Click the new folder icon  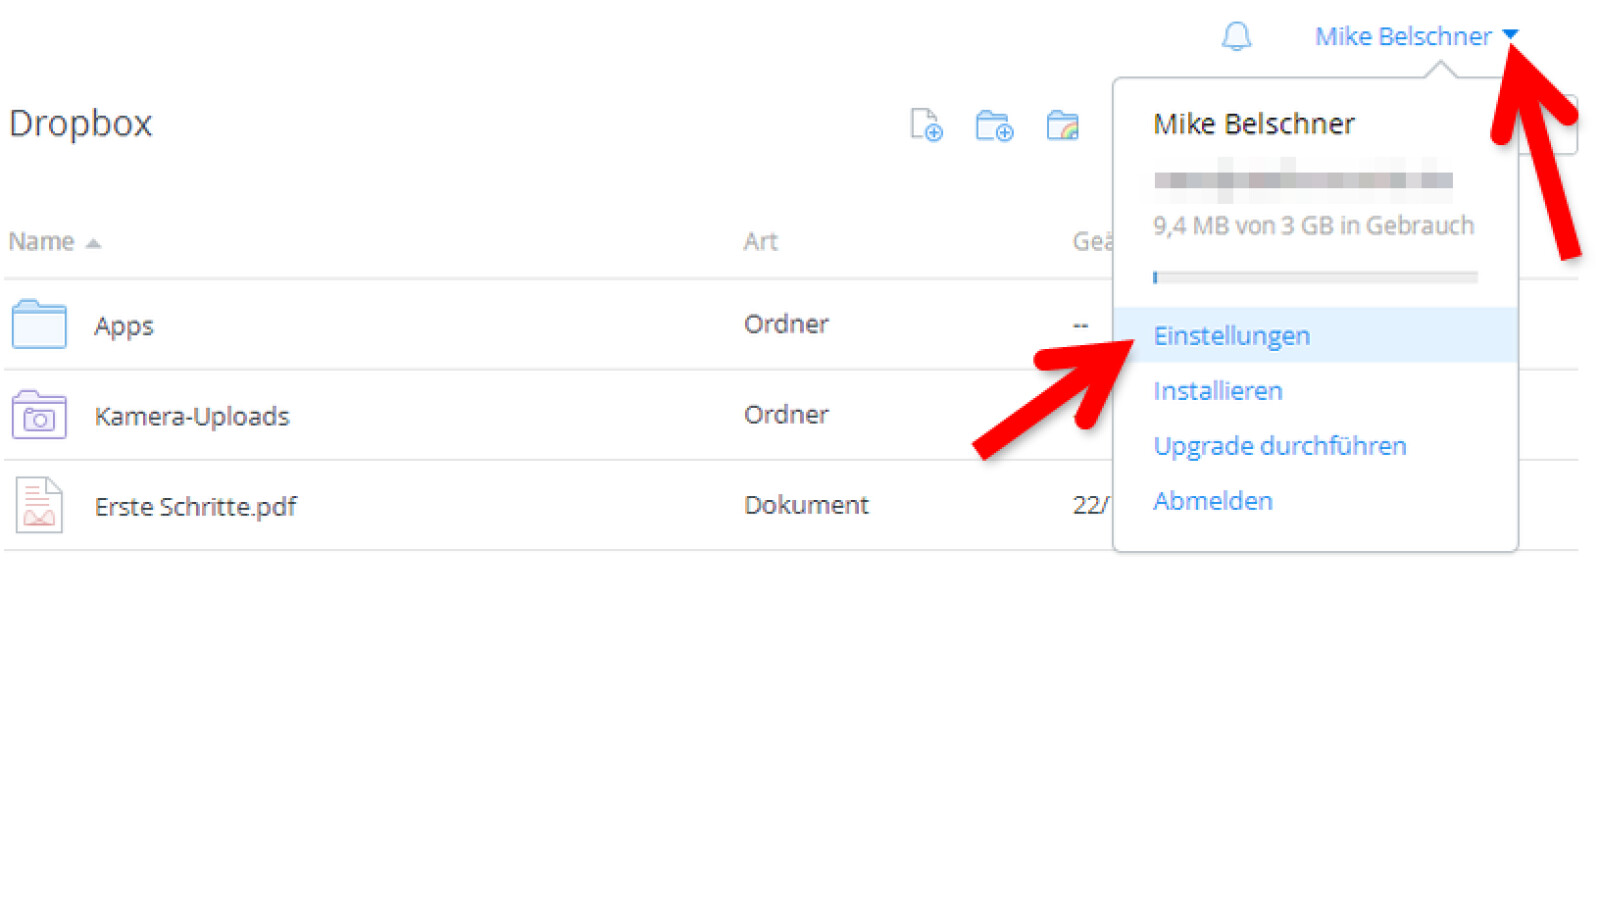994,126
